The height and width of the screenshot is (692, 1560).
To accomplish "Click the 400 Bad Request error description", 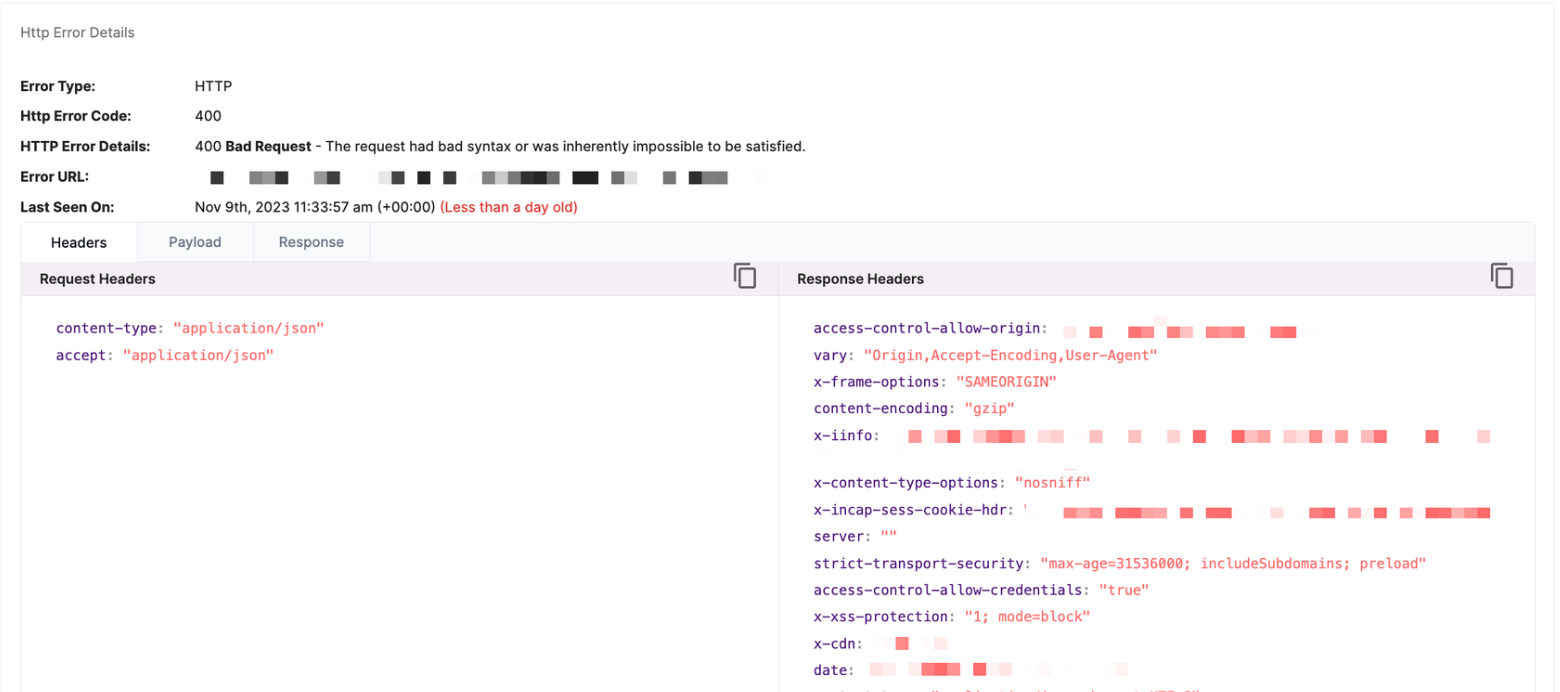I will point(500,146).
